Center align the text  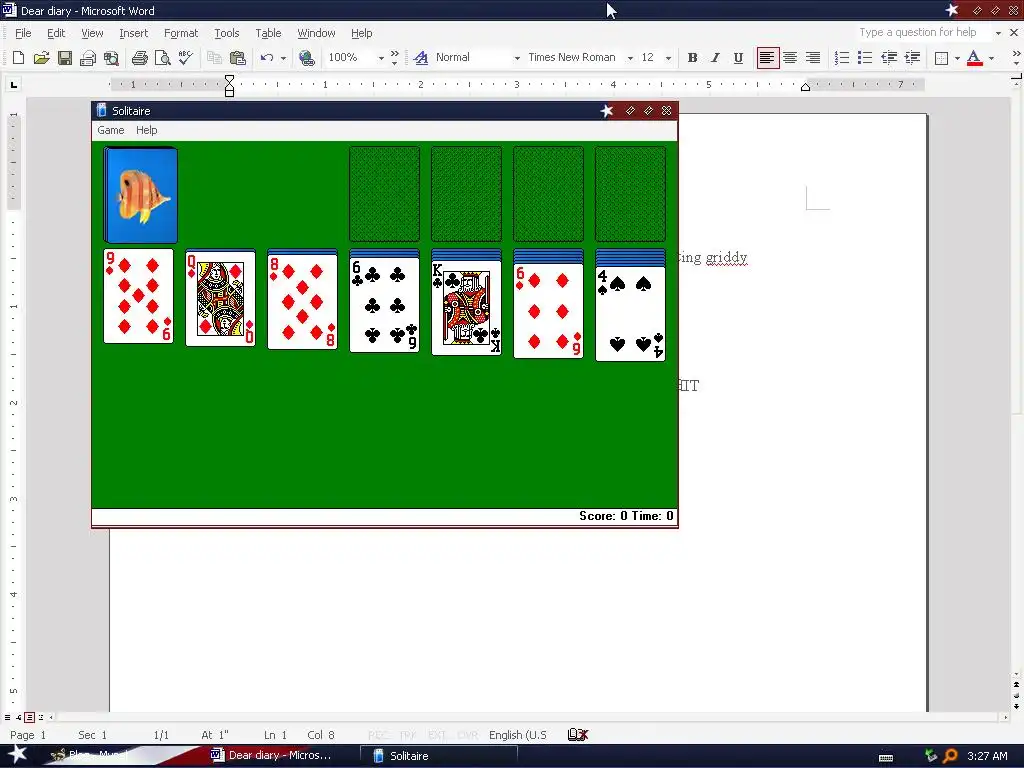click(x=790, y=58)
